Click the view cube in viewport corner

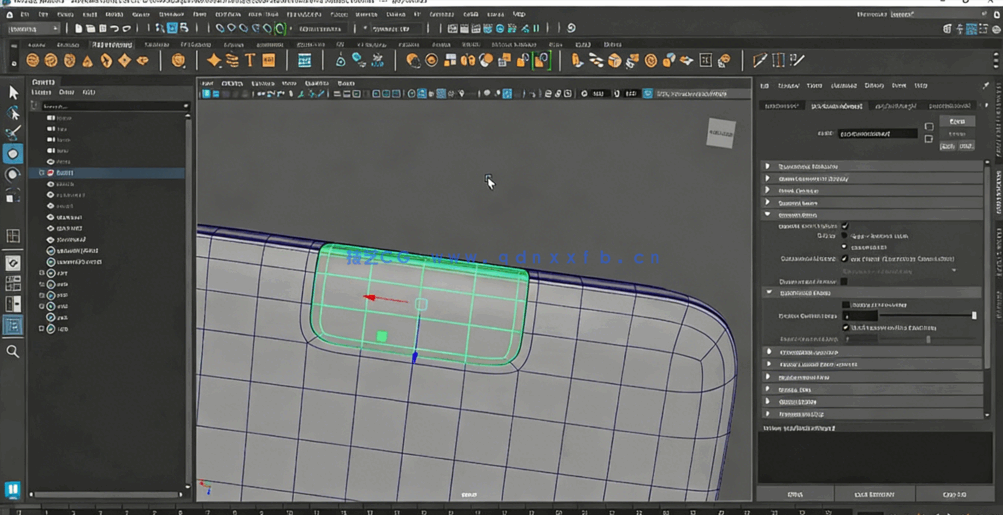(x=720, y=133)
